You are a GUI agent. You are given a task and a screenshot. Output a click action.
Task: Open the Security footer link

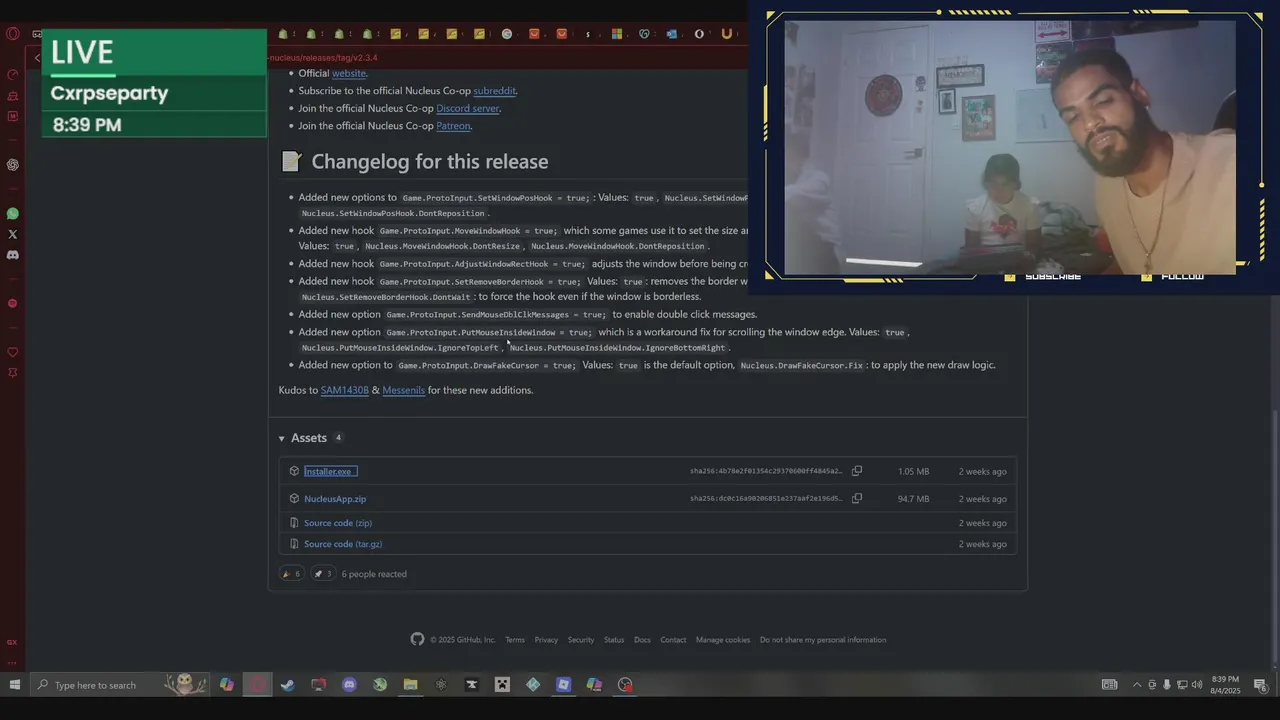[581, 640]
